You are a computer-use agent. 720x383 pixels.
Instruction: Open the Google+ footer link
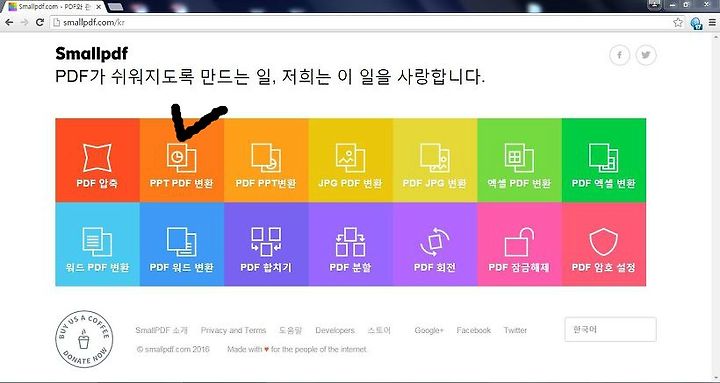pos(429,330)
